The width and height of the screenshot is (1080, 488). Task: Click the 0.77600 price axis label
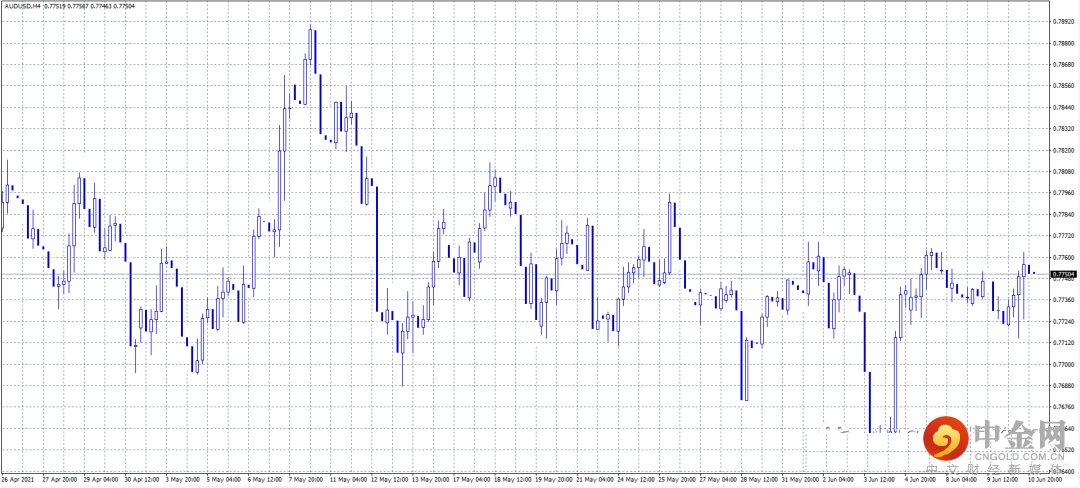(x=1063, y=257)
